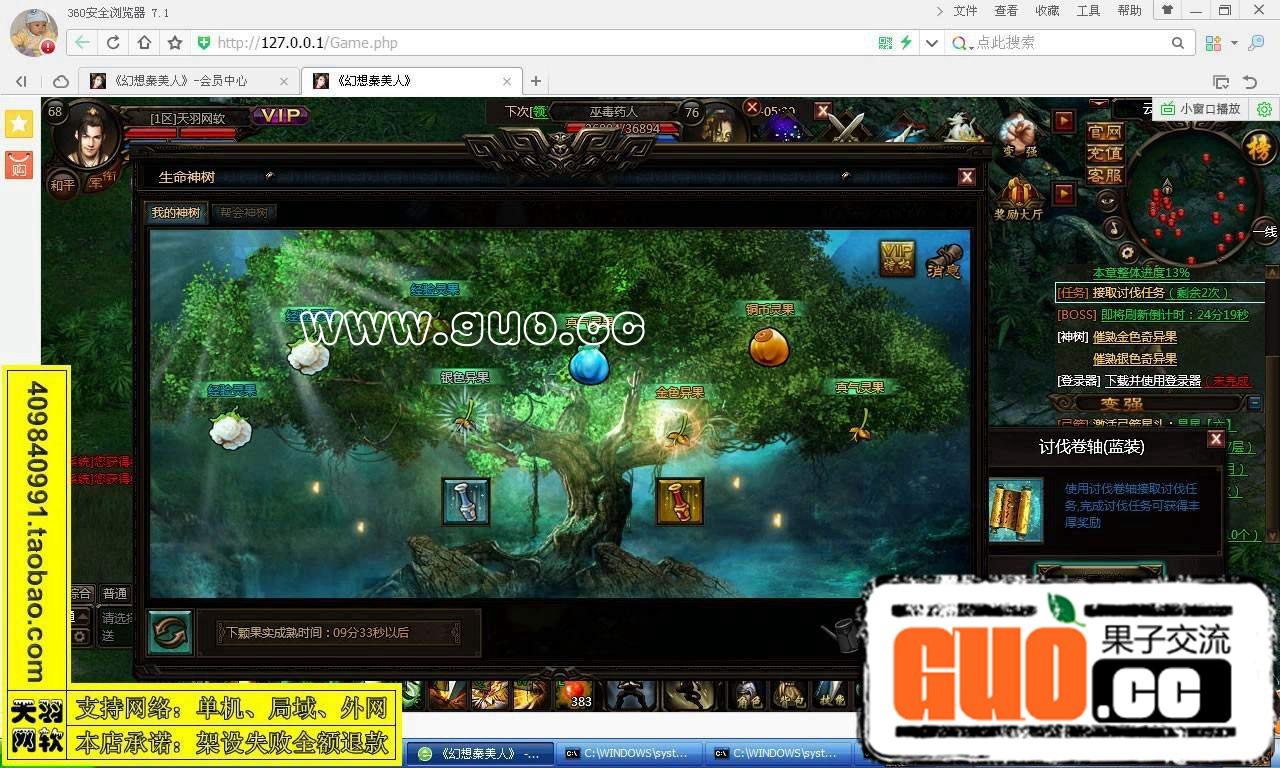Open the 榜 ranking button

coord(1258,148)
